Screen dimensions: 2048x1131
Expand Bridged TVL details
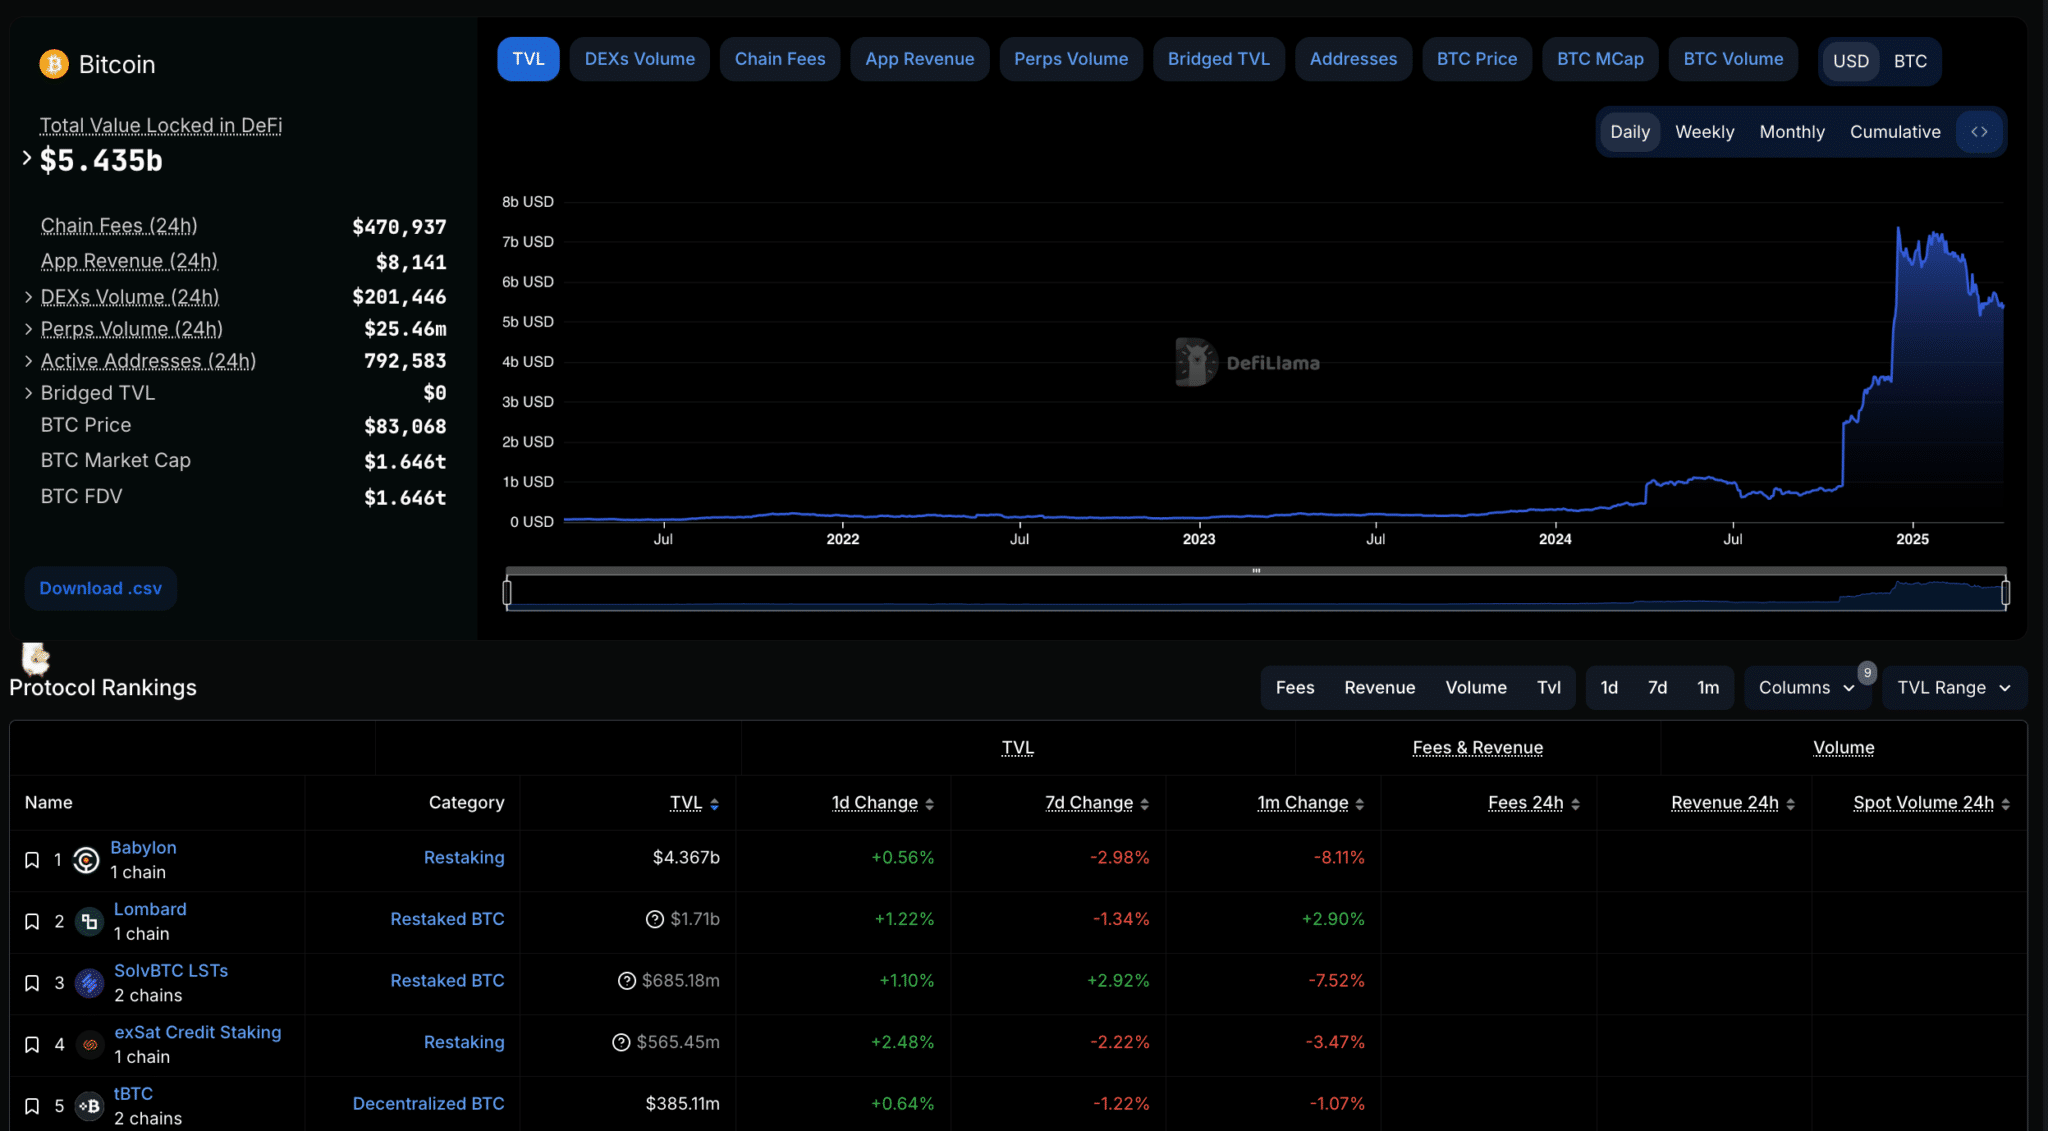[x=29, y=393]
